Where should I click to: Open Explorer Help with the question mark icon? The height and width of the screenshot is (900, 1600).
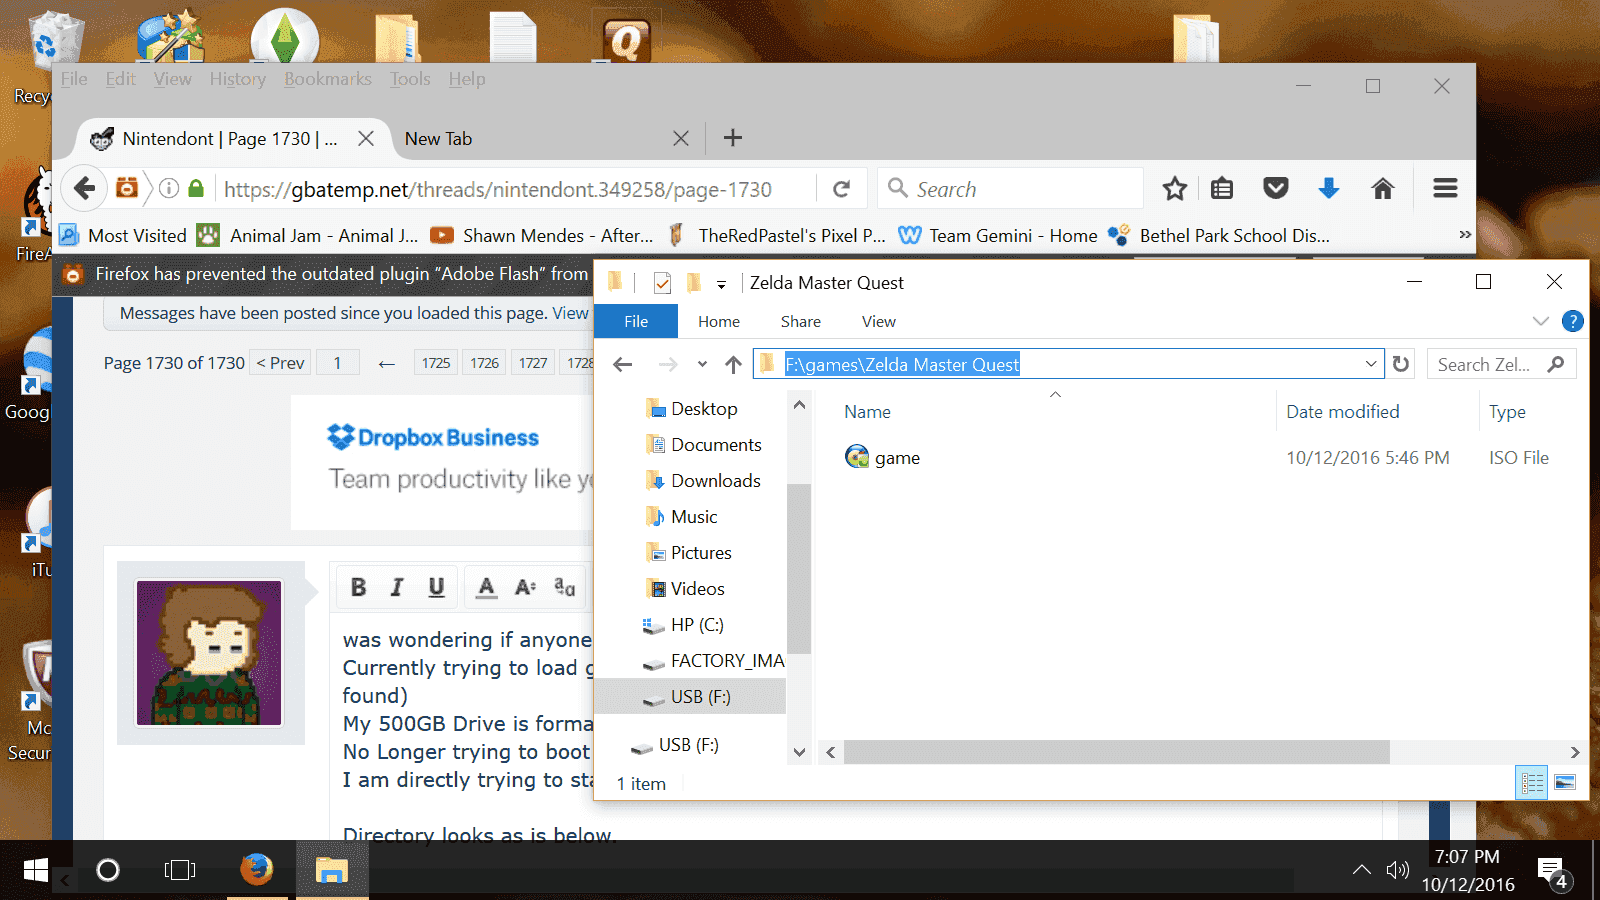[x=1572, y=321]
